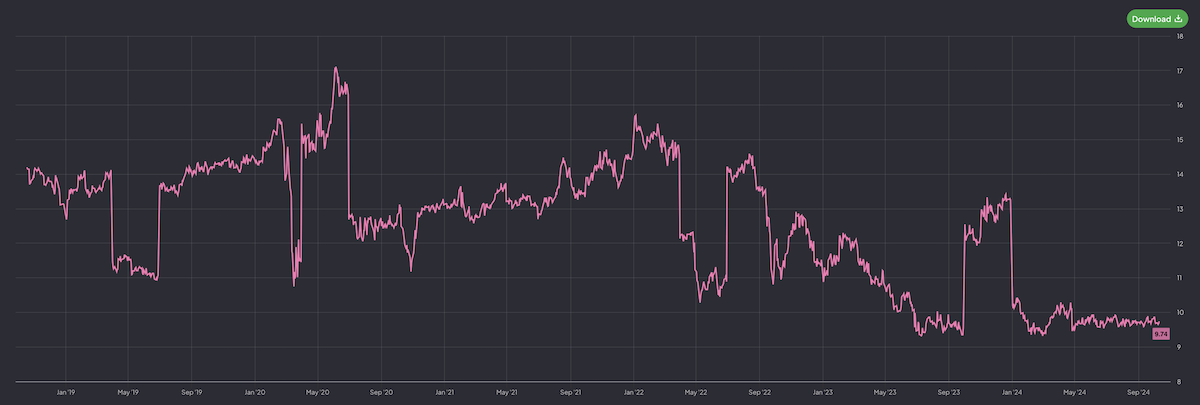
Task: Select the Jan '19 x-axis label
Action: tap(66, 394)
